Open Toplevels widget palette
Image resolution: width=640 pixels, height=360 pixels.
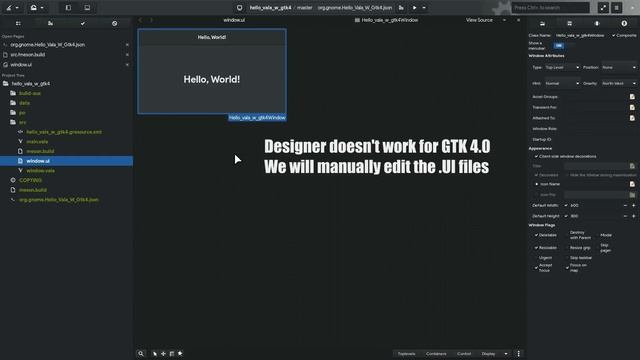coord(407,353)
